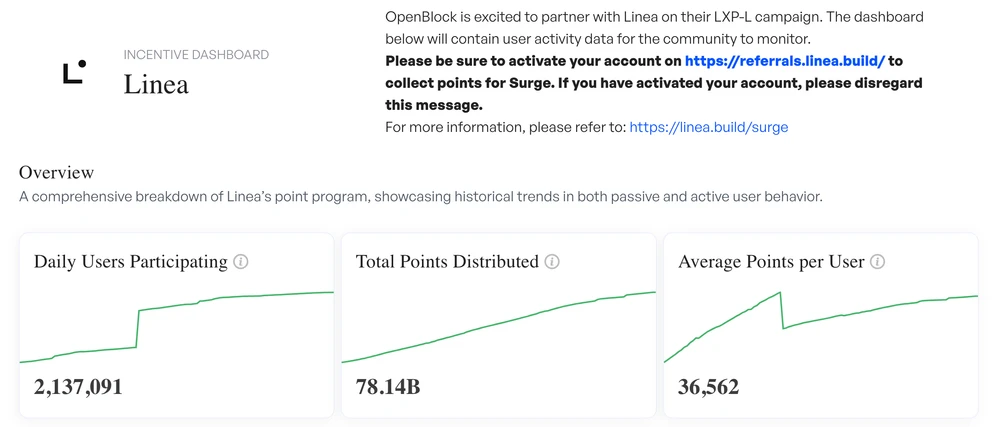The width and height of the screenshot is (1000, 427).
Task: Click the Linea dashboard title
Action: coord(156,84)
